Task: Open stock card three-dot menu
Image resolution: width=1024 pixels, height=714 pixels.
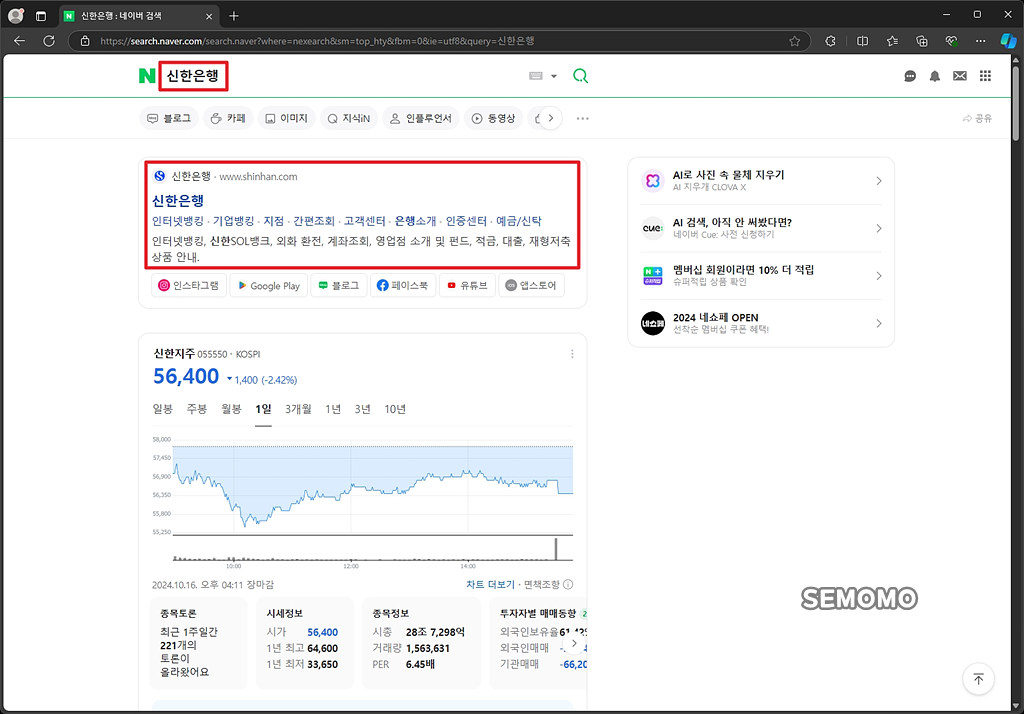Action: click(x=572, y=353)
